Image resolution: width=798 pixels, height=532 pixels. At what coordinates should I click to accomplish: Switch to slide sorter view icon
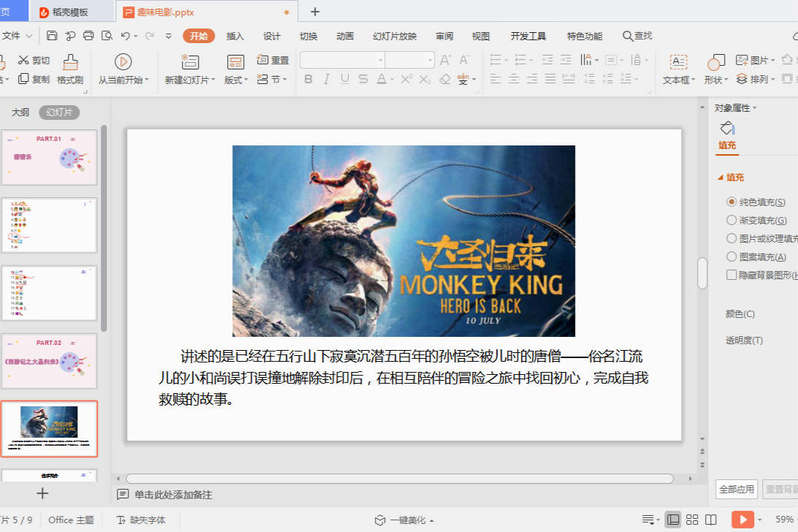(x=694, y=519)
